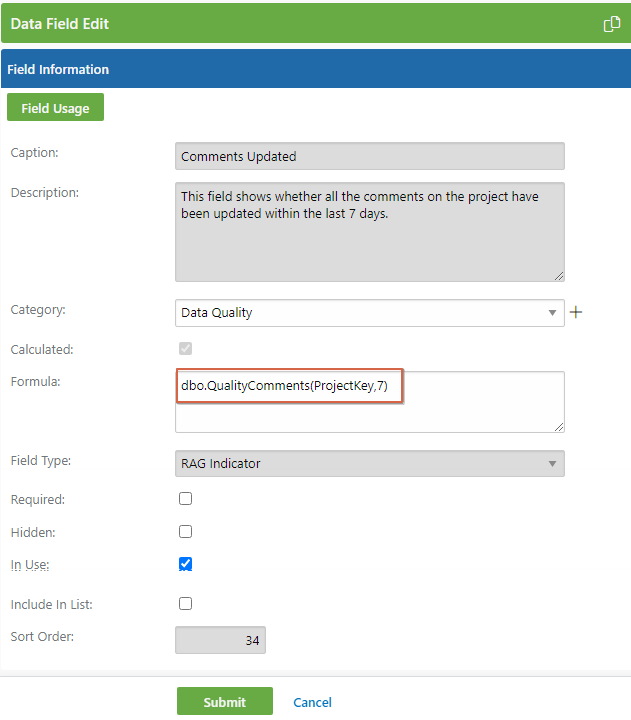Open the Category dropdown arrow

pos(552,313)
